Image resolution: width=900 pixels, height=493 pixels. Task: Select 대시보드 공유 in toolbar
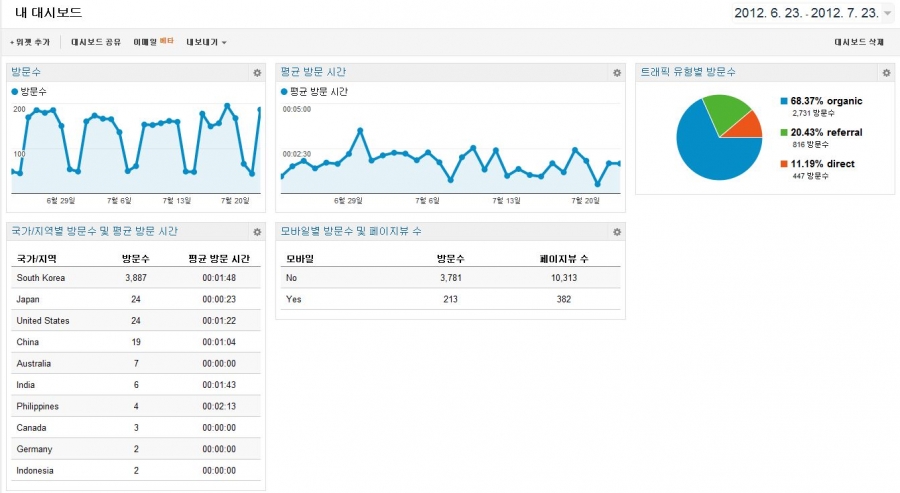point(96,43)
